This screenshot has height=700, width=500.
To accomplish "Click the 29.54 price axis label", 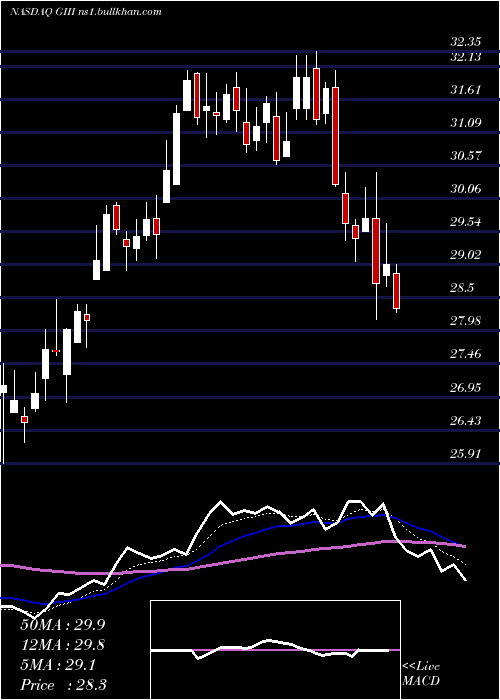I will [466, 222].
